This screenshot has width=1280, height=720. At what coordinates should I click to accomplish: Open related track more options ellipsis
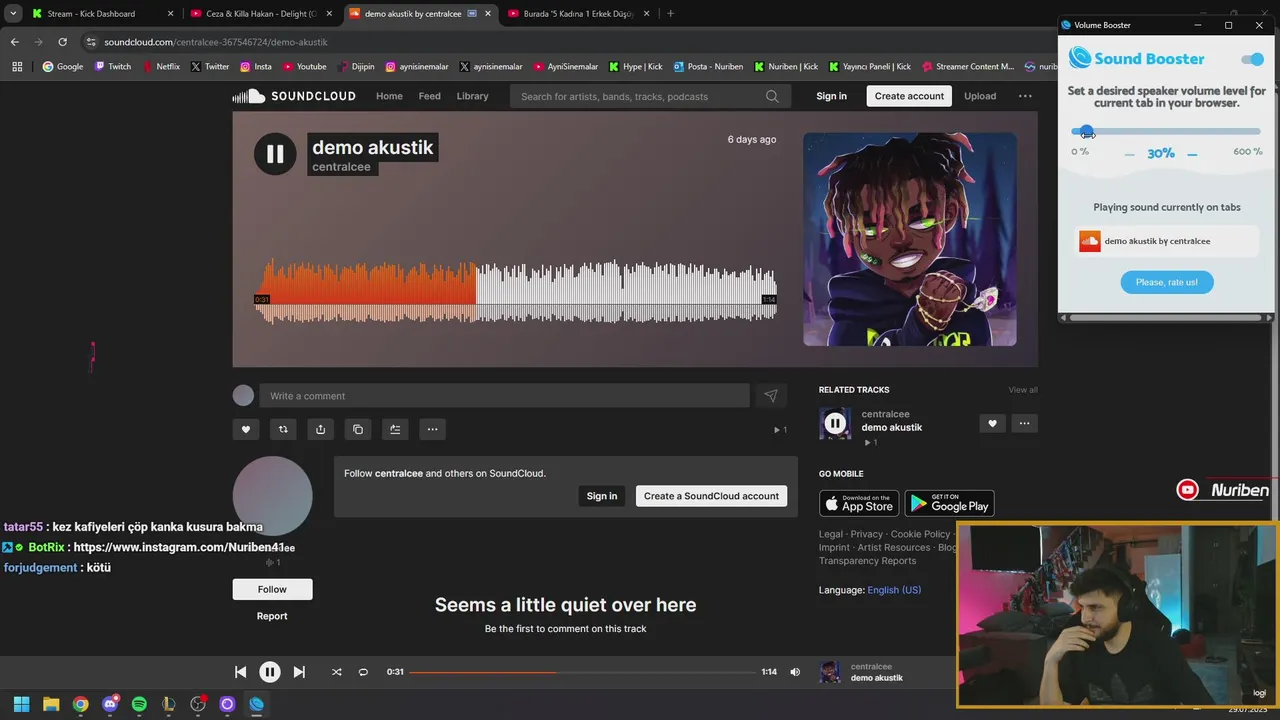coord(1024,423)
